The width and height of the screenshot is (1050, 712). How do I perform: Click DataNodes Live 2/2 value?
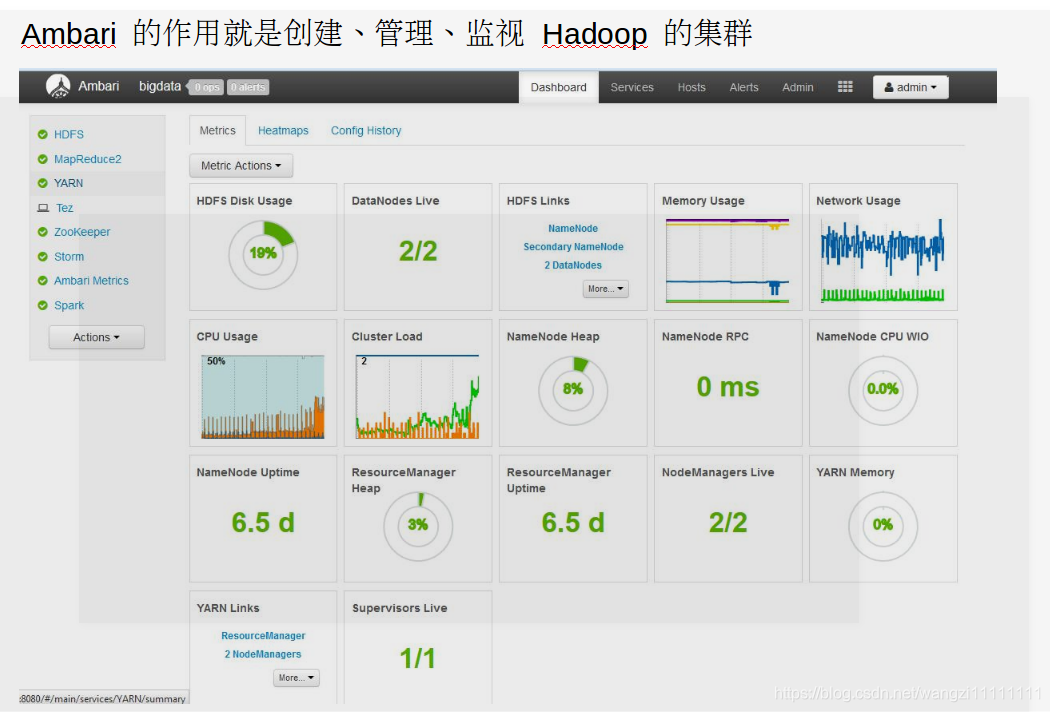pos(418,252)
